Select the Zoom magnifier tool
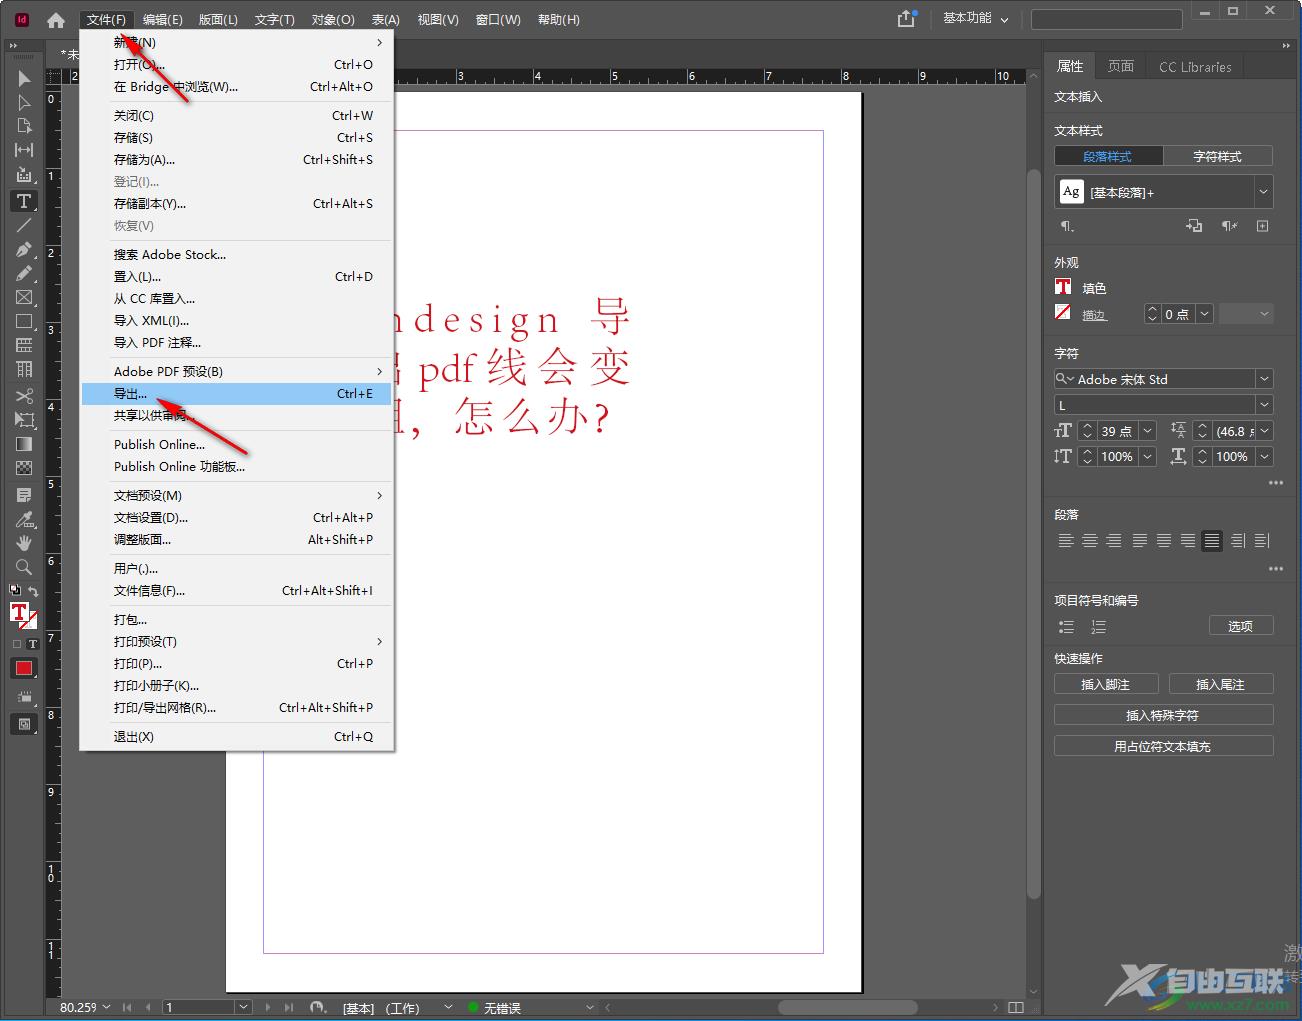The height and width of the screenshot is (1021, 1302). click(24, 567)
